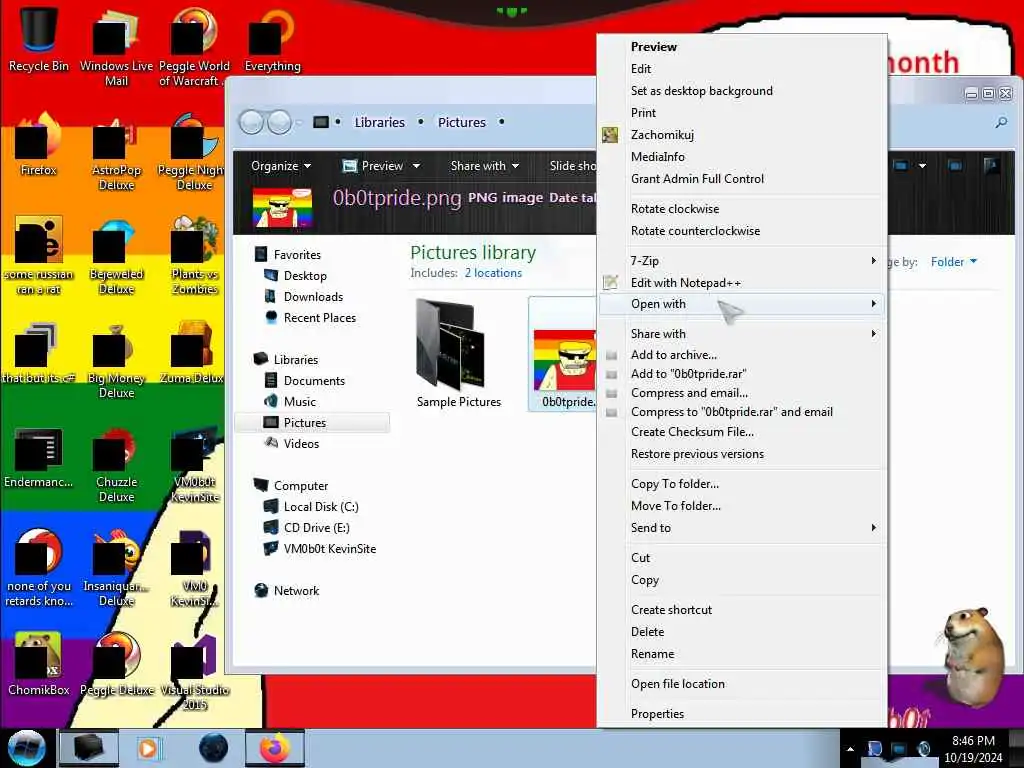Screen dimensions: 1024x768
Task: Select Create Checksum File...
Action: 742,432
